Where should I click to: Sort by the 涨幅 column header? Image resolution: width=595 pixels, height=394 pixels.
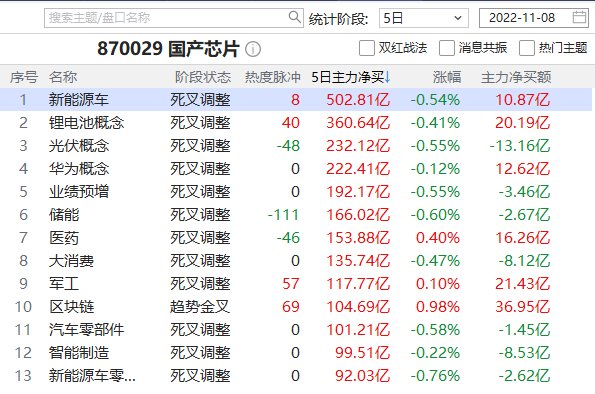(x=447, y=77)
